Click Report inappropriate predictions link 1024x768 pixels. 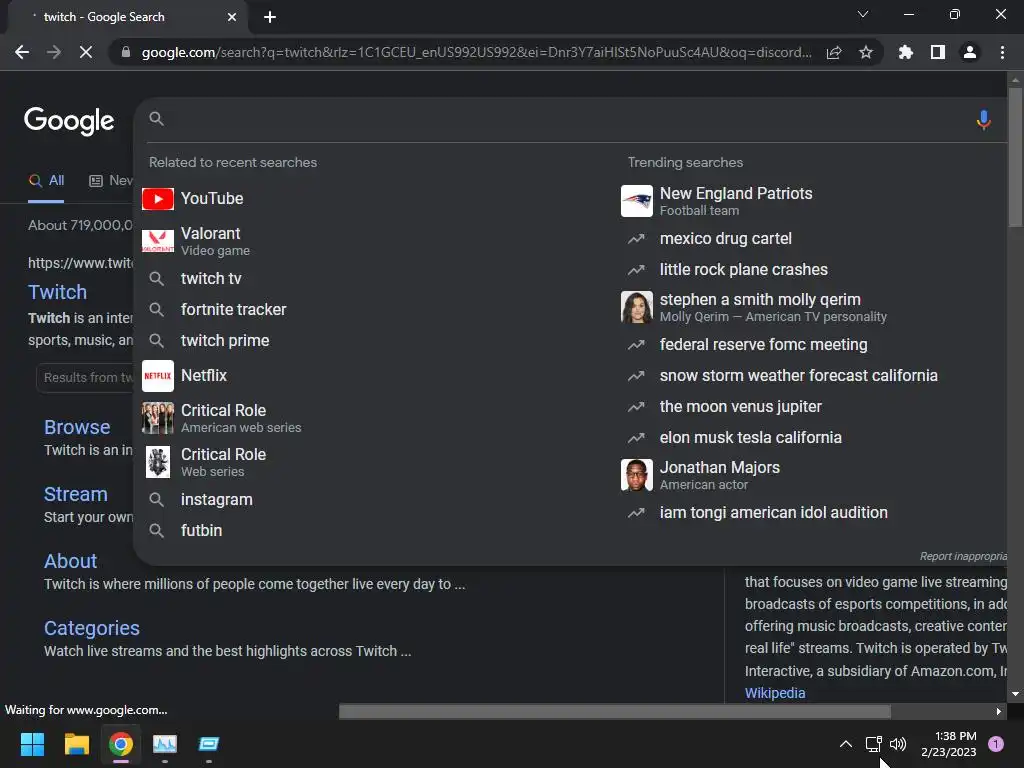963,556
